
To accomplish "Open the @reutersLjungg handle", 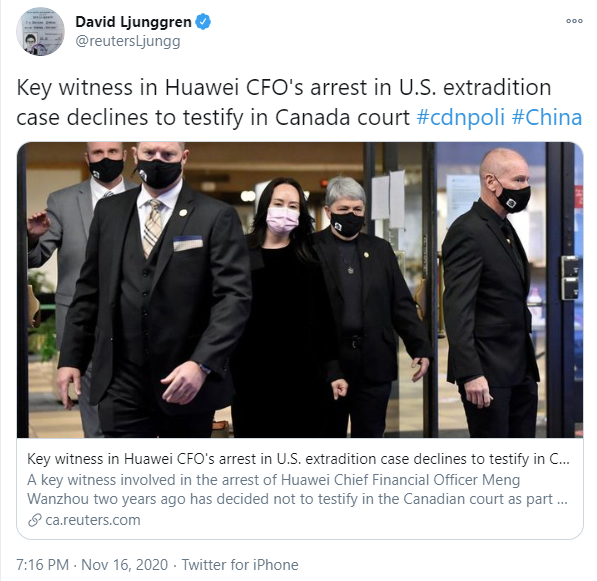I will pos(128,41).
